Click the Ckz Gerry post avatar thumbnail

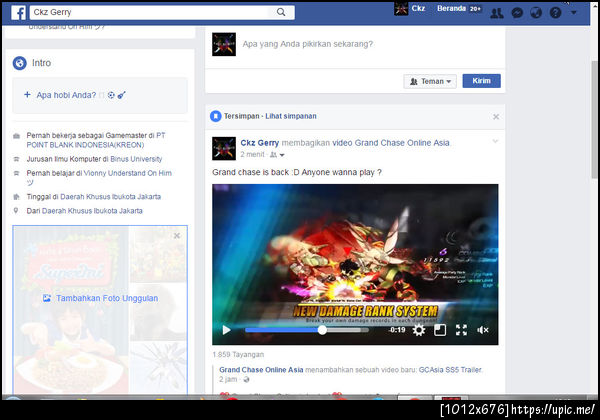click(x=224, y=148)
